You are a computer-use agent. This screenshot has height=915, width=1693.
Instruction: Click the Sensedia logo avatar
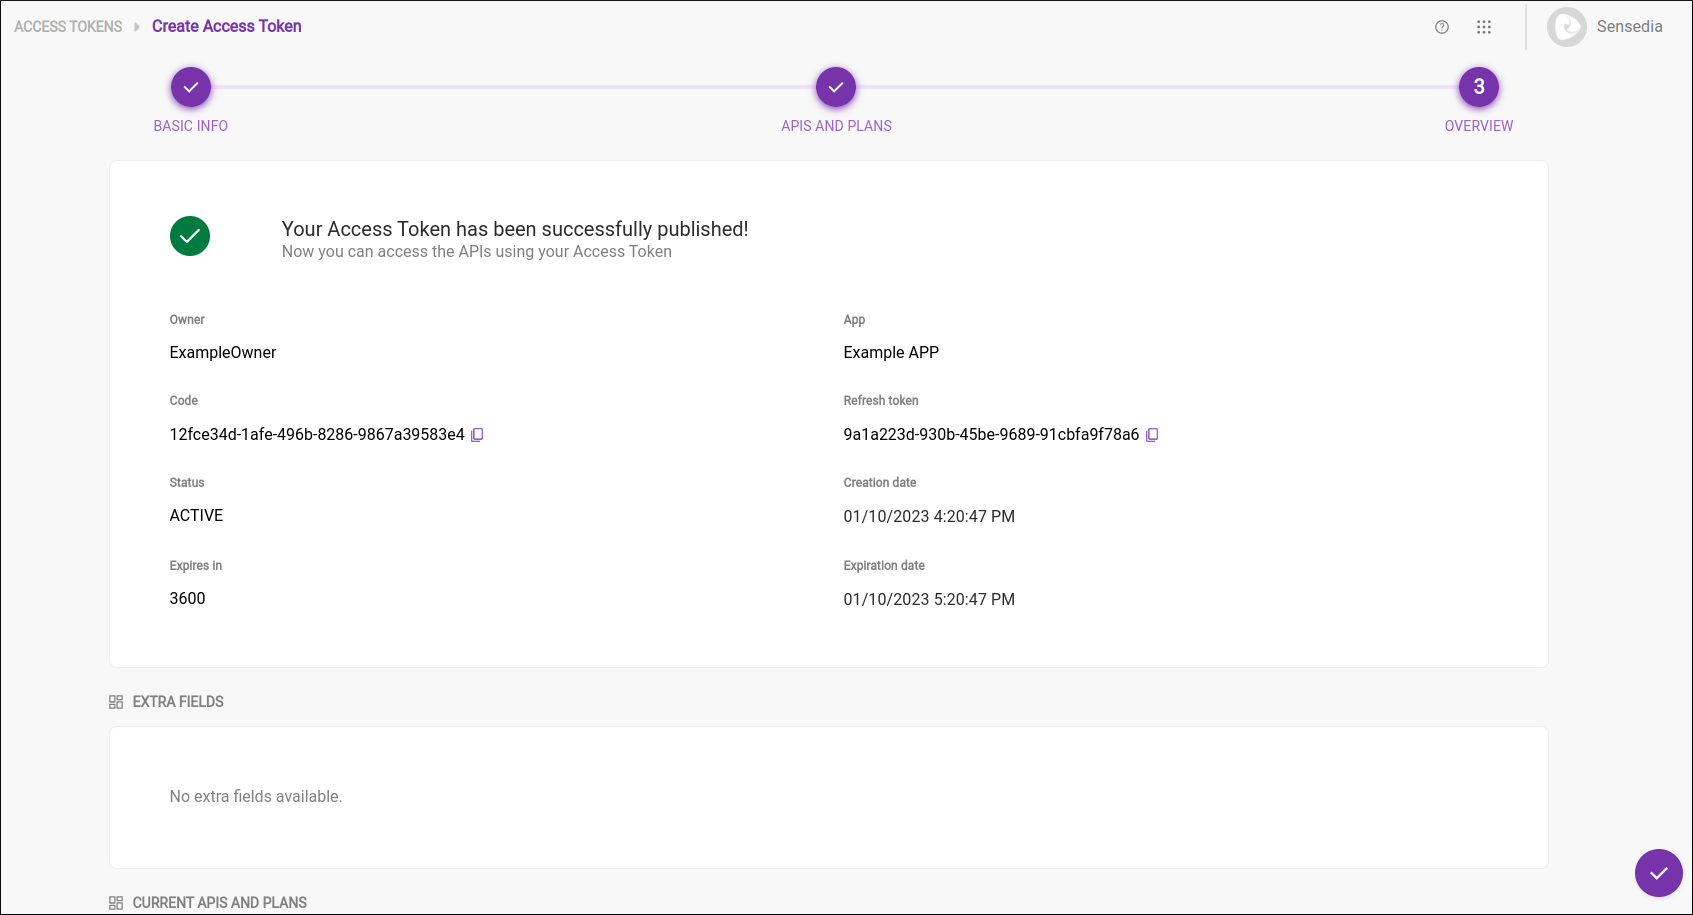[x=1566, y=27]
